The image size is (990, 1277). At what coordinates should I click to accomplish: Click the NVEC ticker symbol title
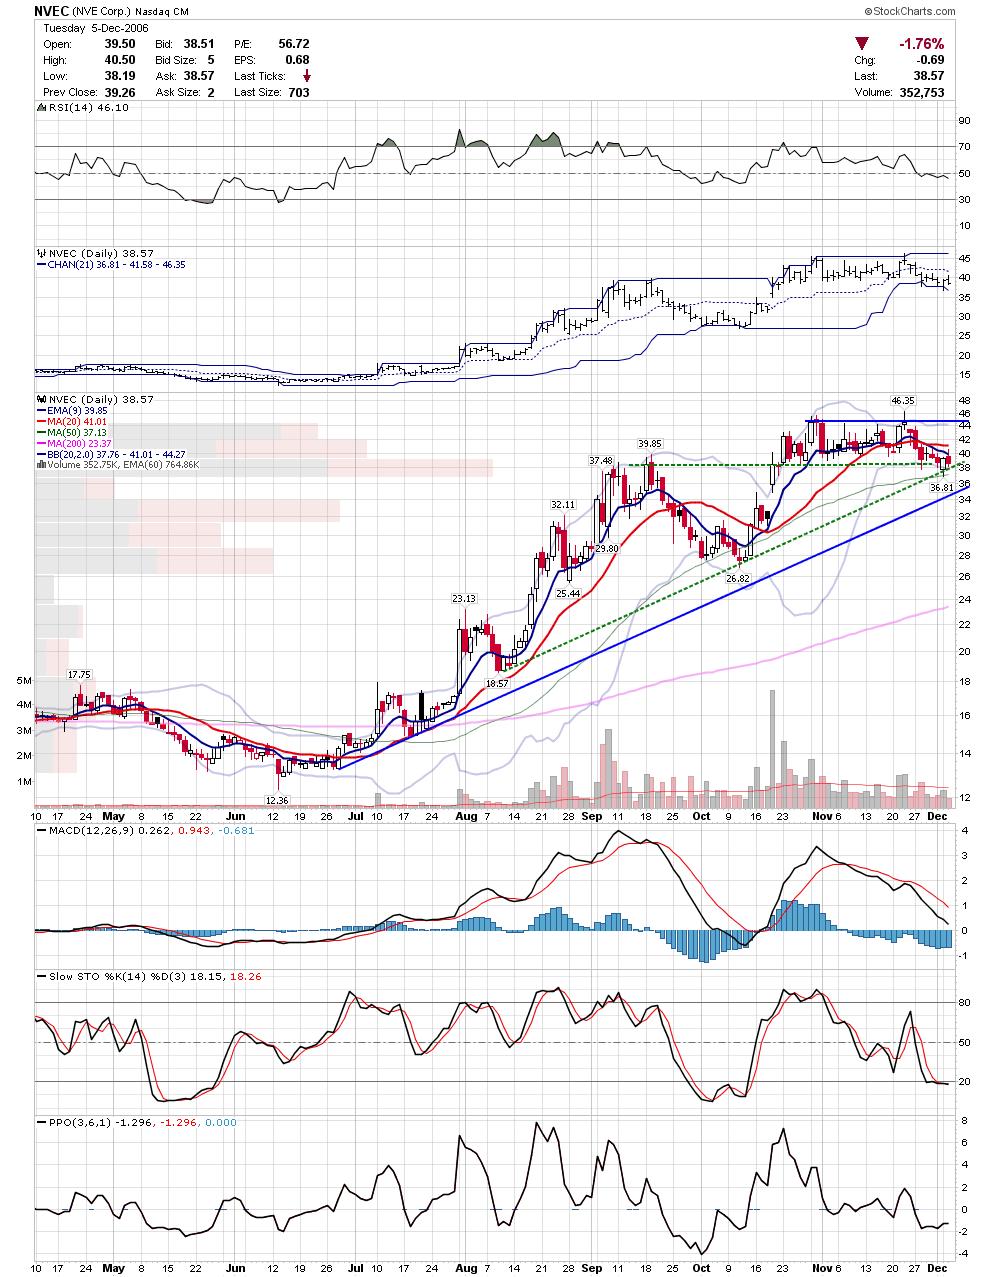coord(50,10)
